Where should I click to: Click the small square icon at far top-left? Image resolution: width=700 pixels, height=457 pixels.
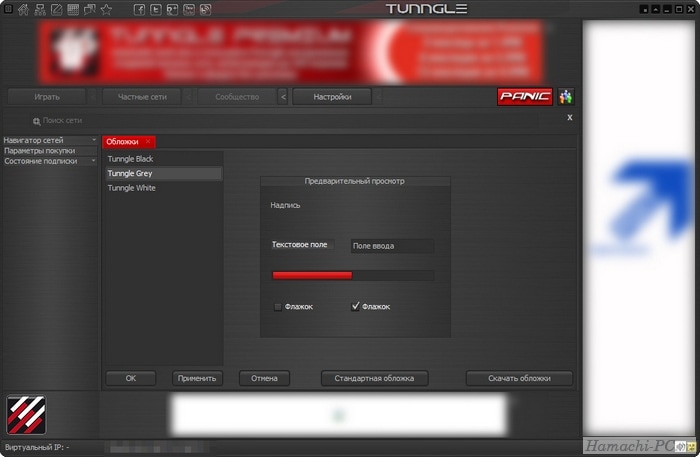(x=8, y=8)
